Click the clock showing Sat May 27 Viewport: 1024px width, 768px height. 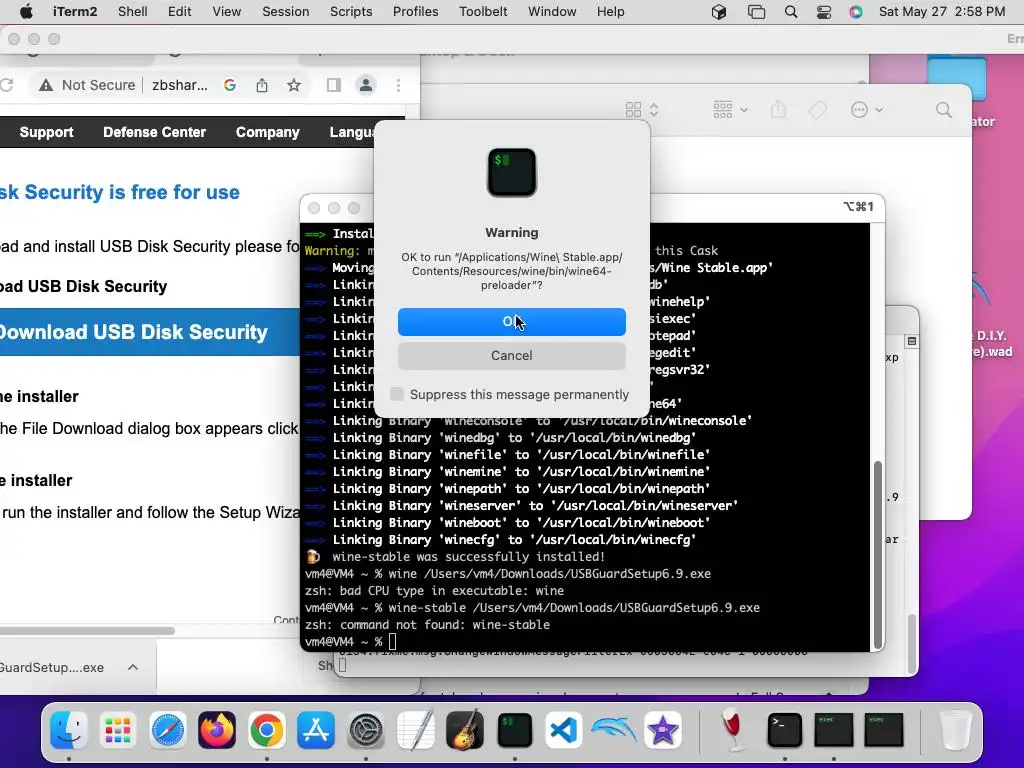click(x=942, y=11)
